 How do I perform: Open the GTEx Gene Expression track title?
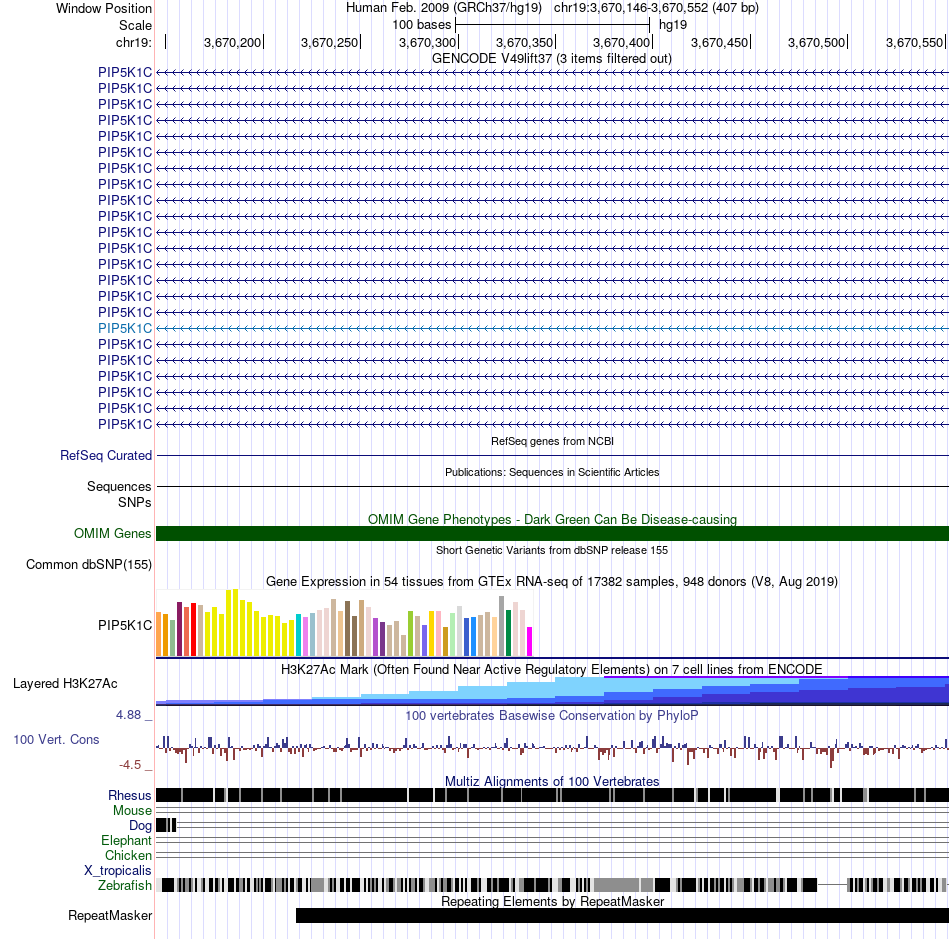click(552, 582)
